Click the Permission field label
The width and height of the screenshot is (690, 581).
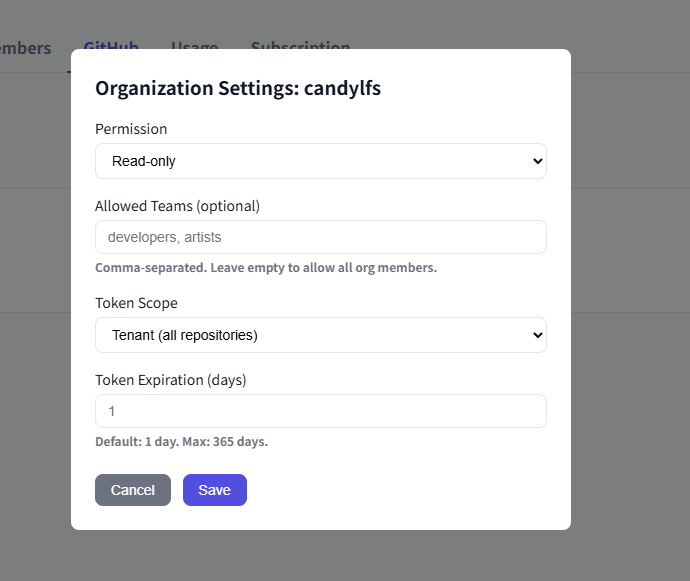point(131,129)
